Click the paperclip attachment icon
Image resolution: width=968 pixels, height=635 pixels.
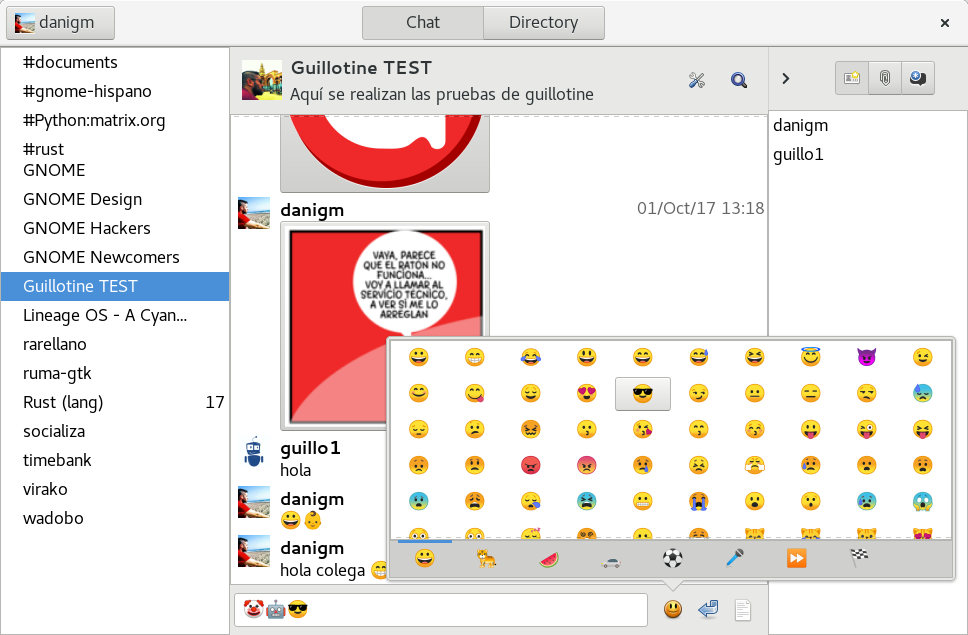click(x=885, y=78)
